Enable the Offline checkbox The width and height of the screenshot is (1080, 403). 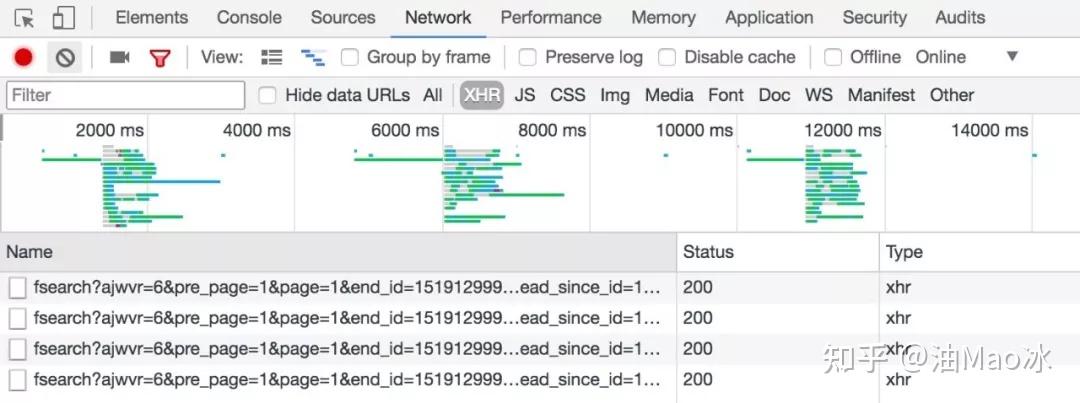833,57
